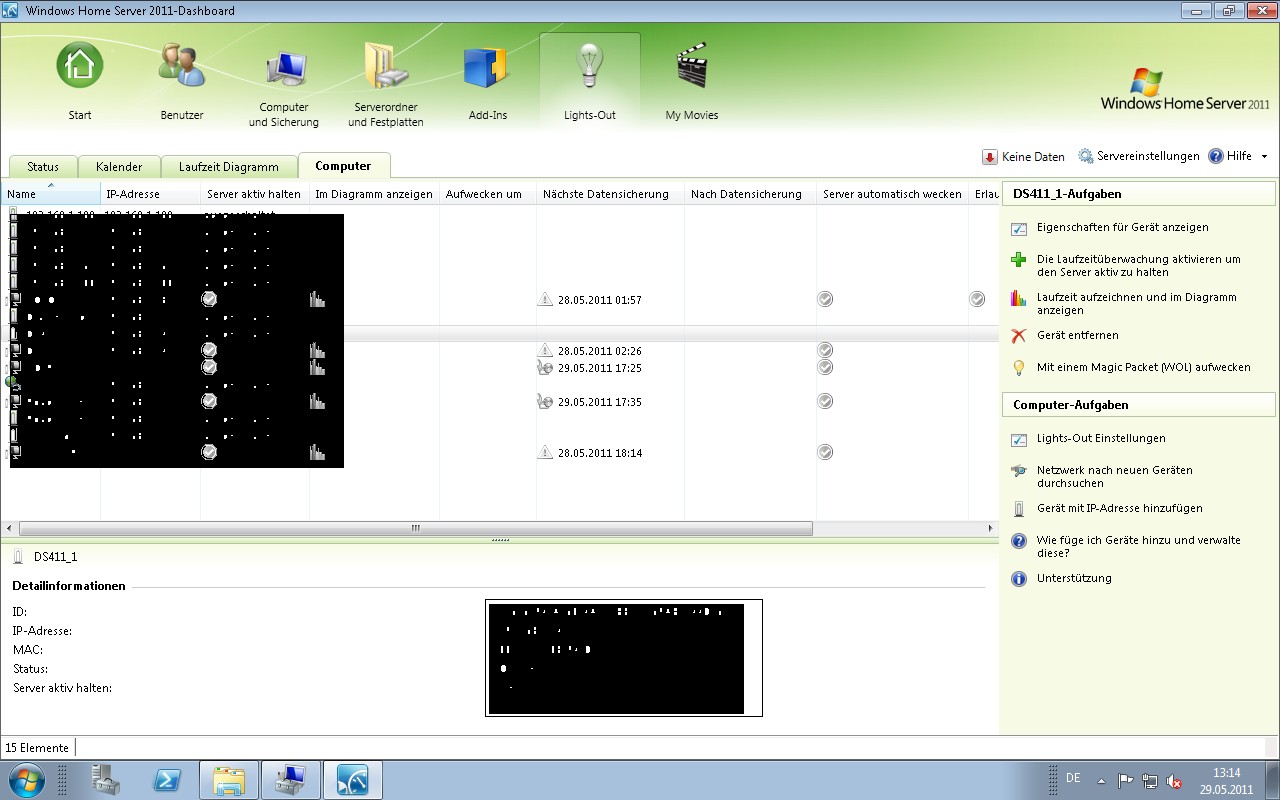Open PowerShell from the taskbar
The image size is (1280, 800).
[x=167, y=779]
